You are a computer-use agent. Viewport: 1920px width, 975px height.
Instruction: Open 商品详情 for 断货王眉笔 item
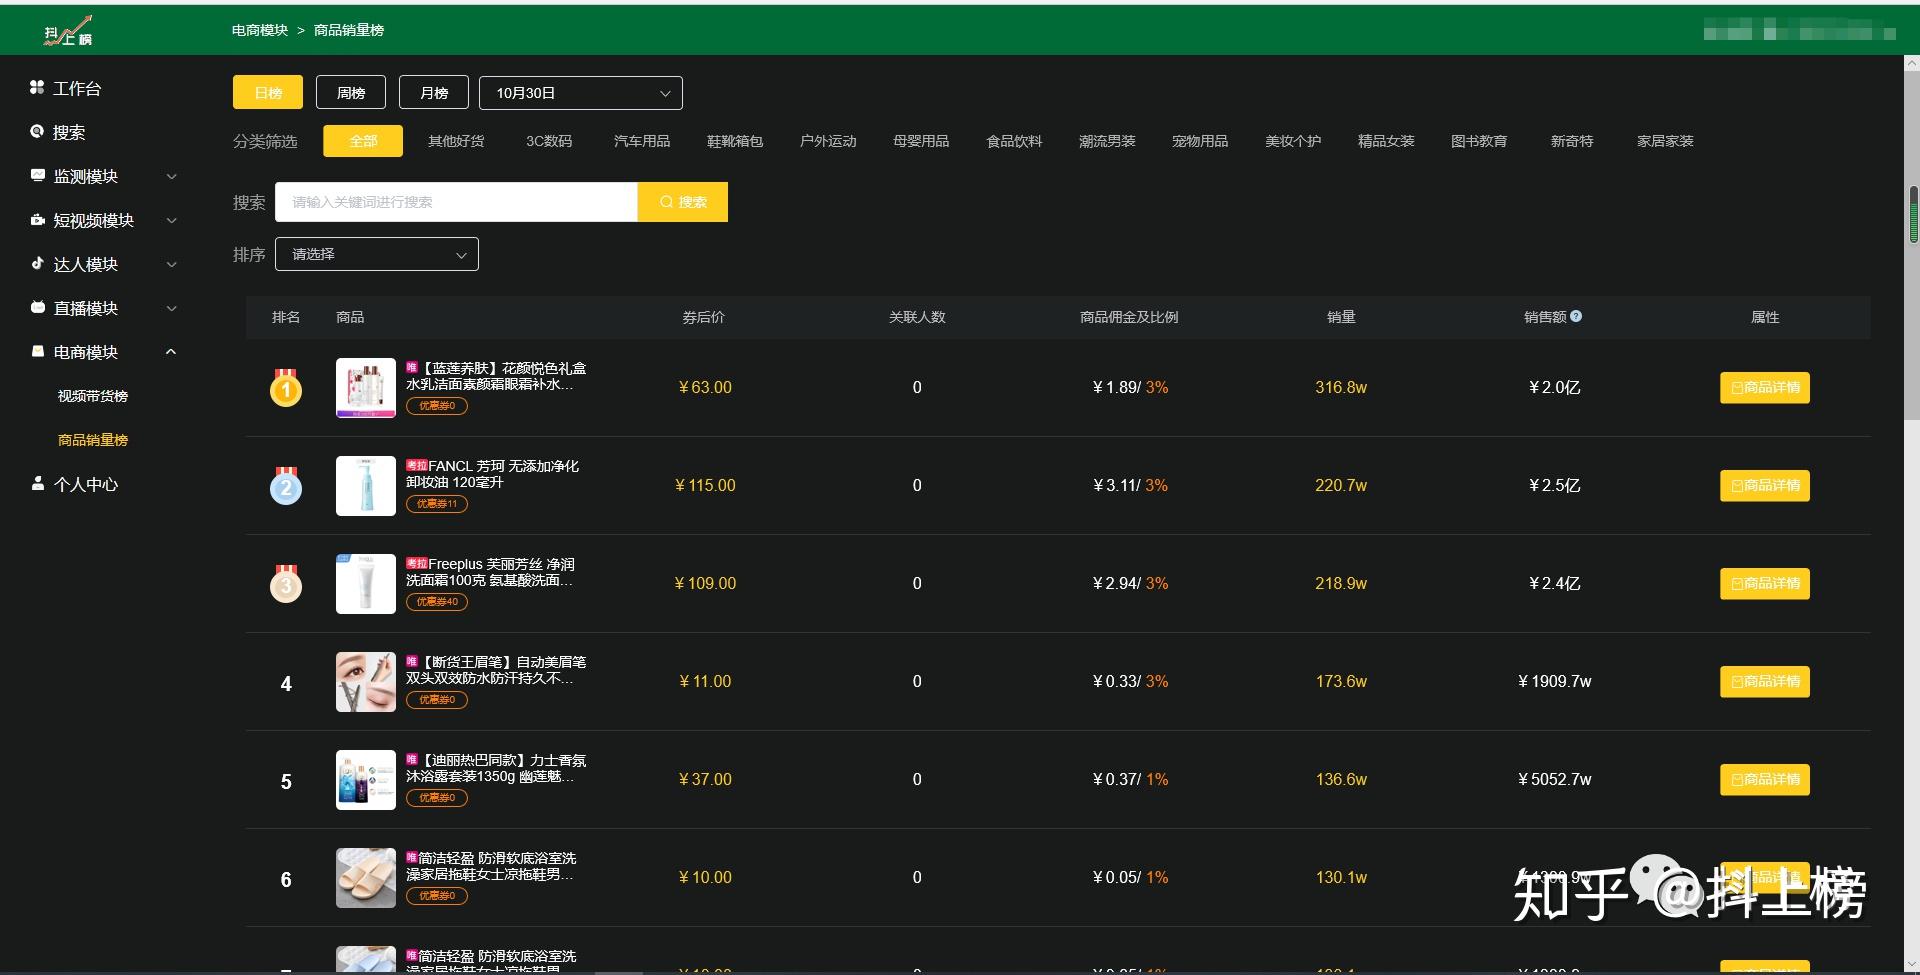(1765, 682)
